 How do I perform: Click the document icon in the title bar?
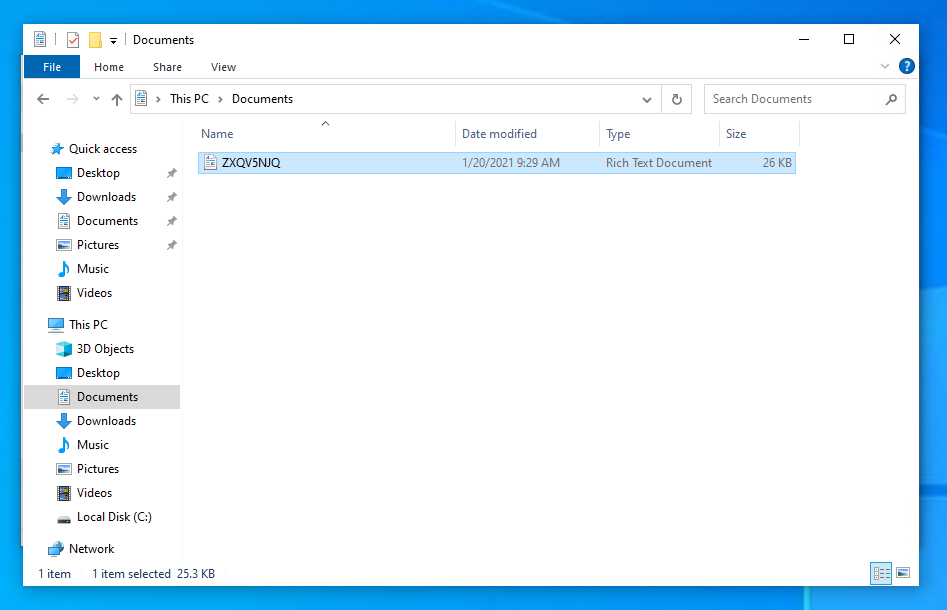40,40
